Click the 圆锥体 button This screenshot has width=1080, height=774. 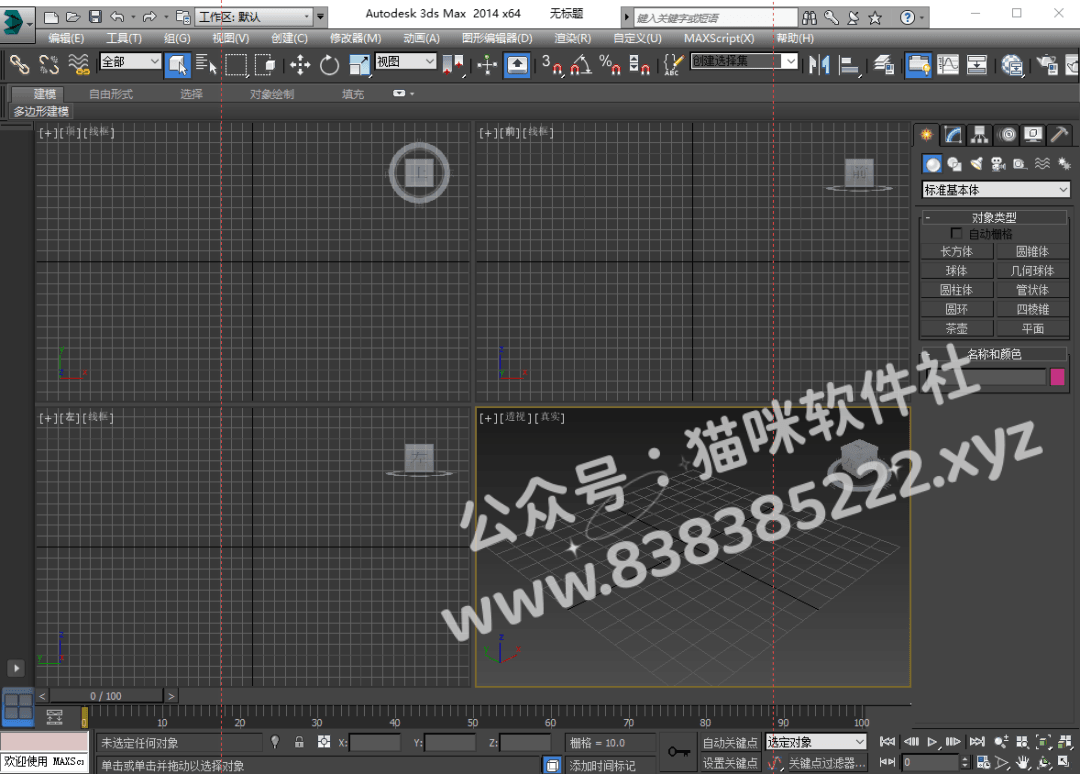1032,251
